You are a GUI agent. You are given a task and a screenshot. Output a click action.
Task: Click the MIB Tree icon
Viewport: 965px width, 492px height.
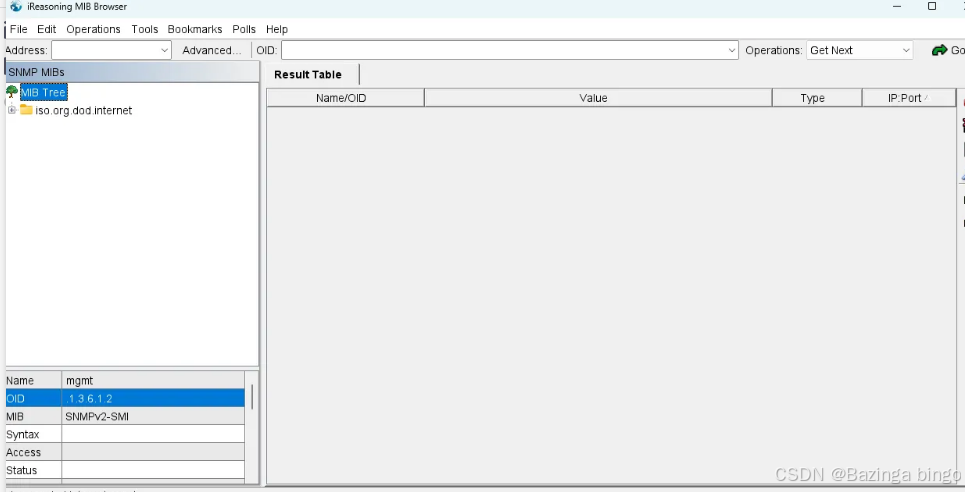12,92
